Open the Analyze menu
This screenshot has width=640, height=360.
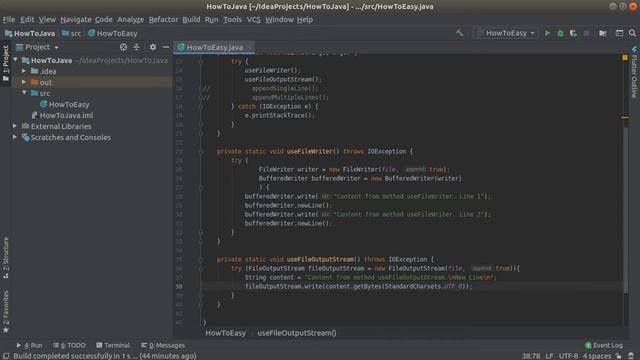131,19
